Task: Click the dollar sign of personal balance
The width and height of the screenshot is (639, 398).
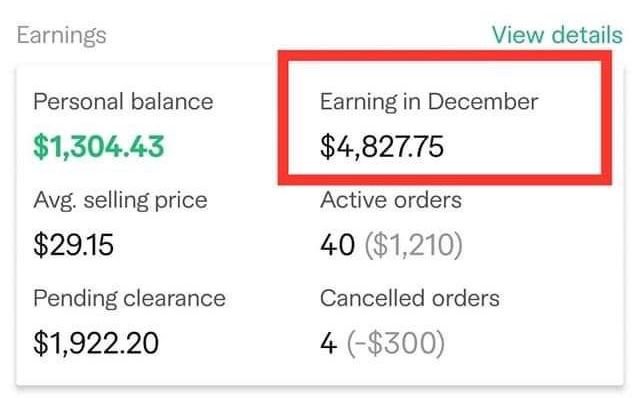Action: pos(41,146)
